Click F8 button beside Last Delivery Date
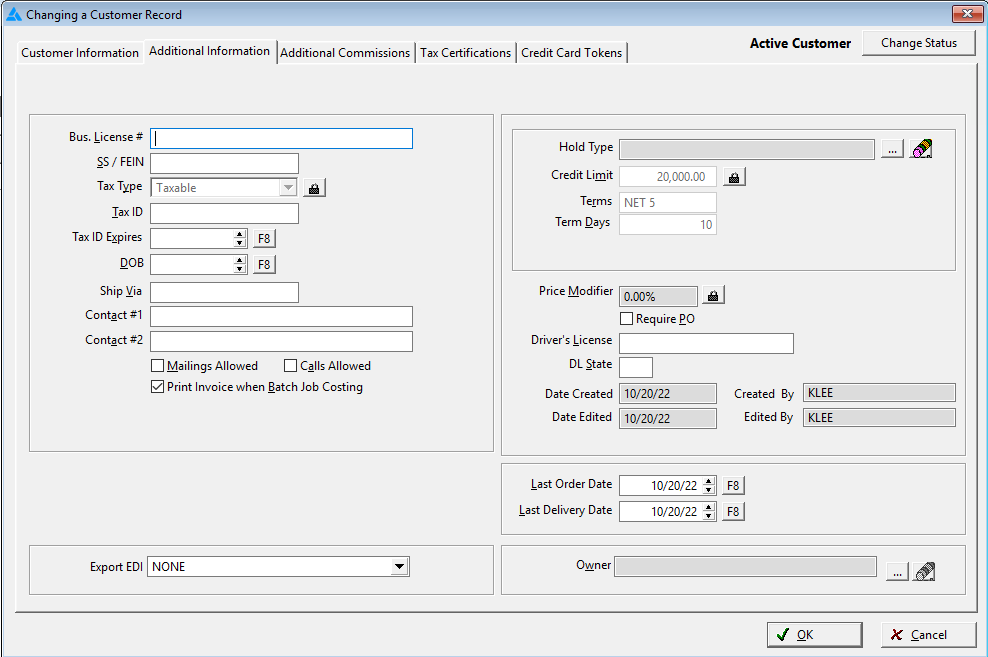Screen dimensions: 988x657 click(733, 511)
